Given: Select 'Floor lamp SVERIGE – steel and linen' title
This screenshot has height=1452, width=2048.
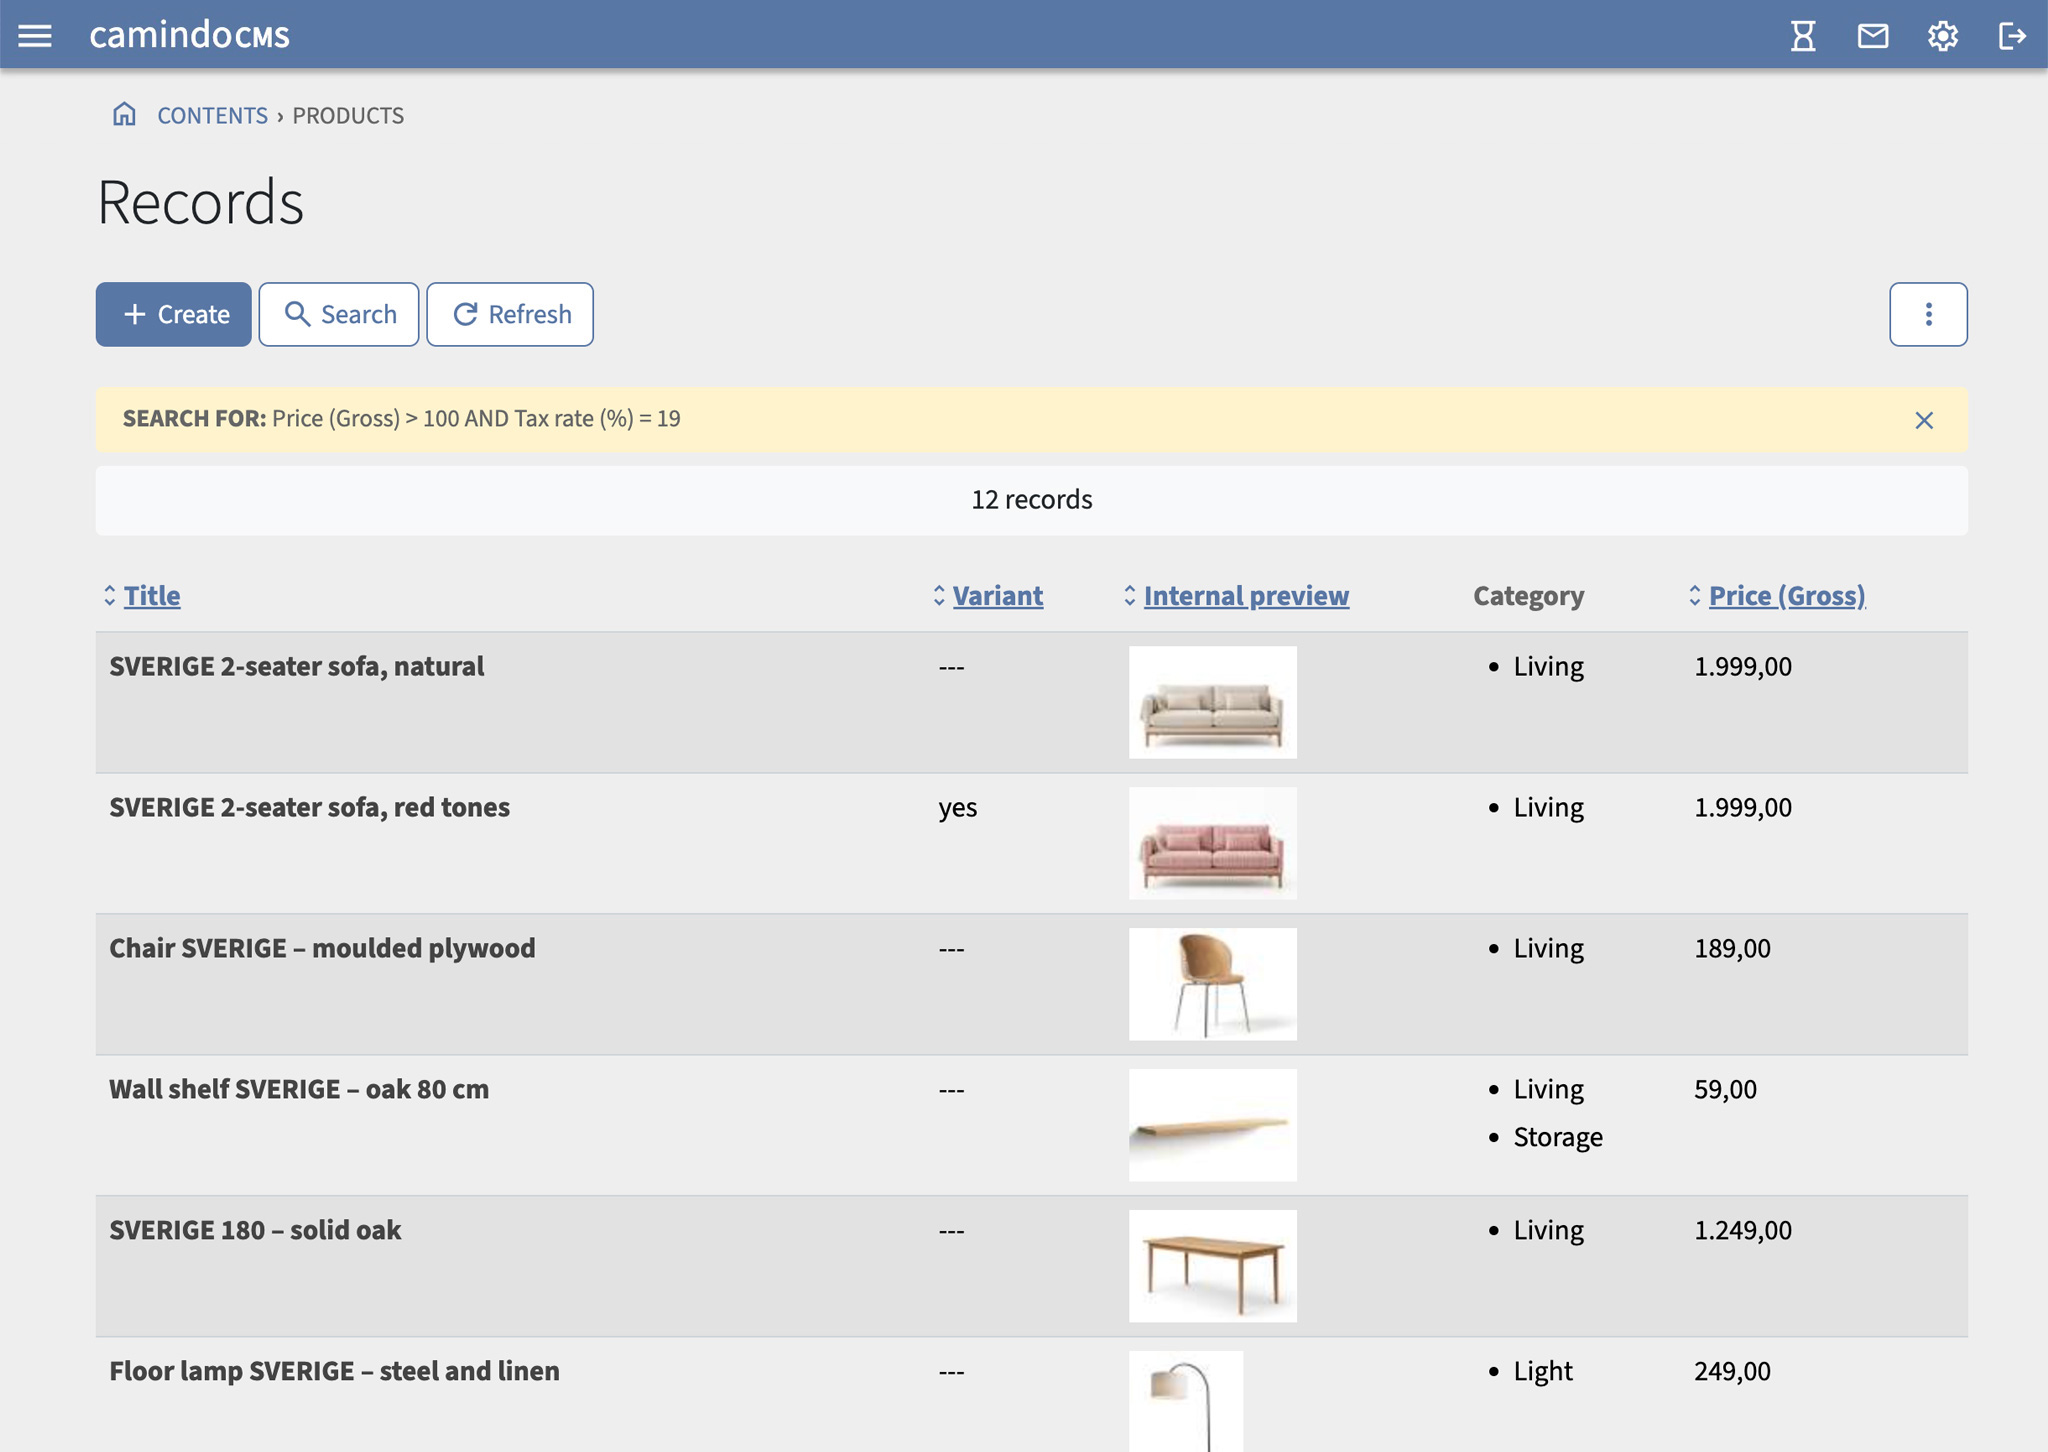Looking at the screenshot, I should tap(334, 1372).
